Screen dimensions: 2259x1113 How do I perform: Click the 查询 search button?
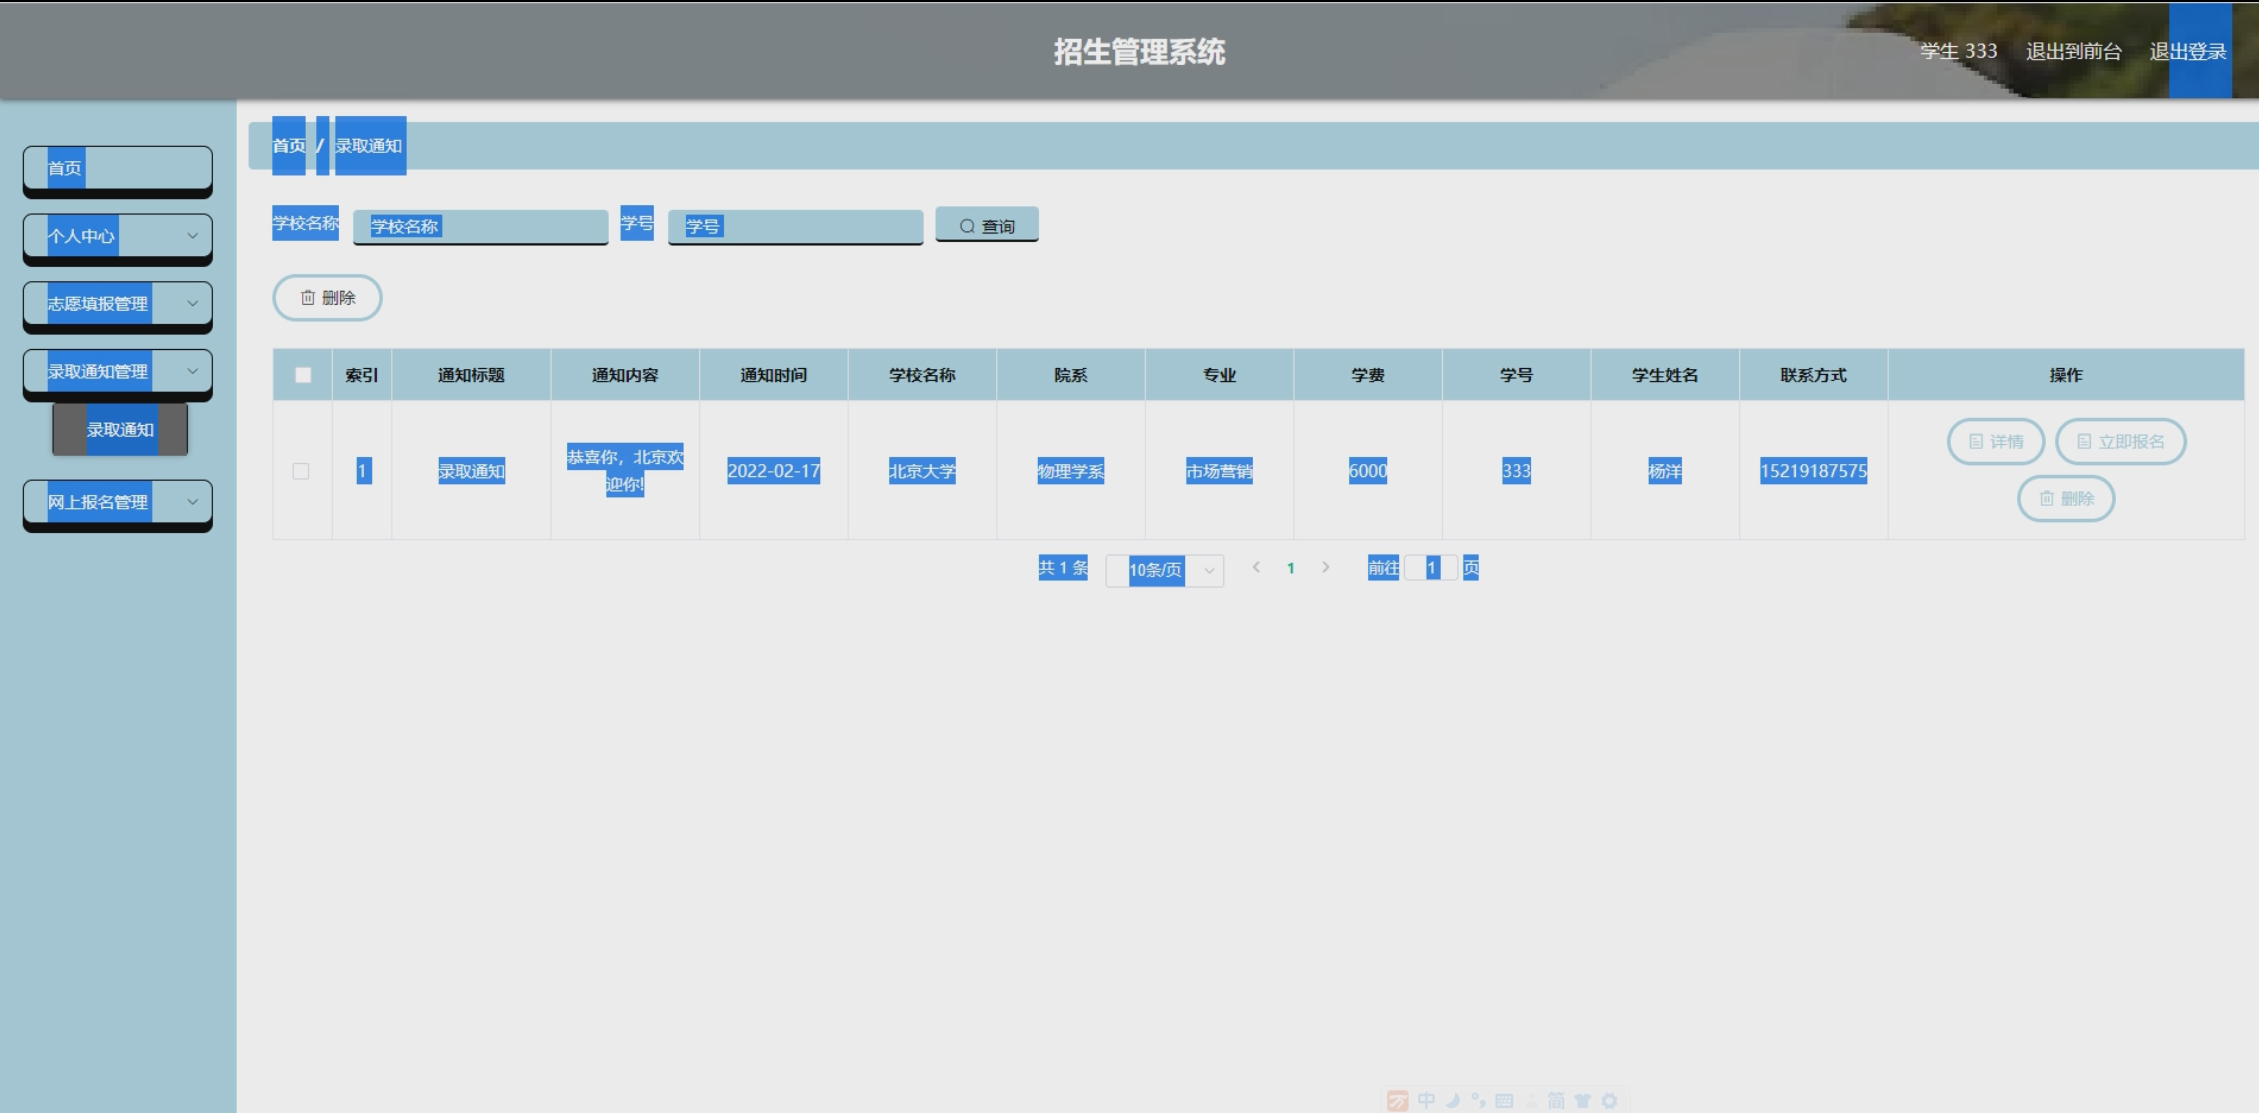click(x=986, y=226)
